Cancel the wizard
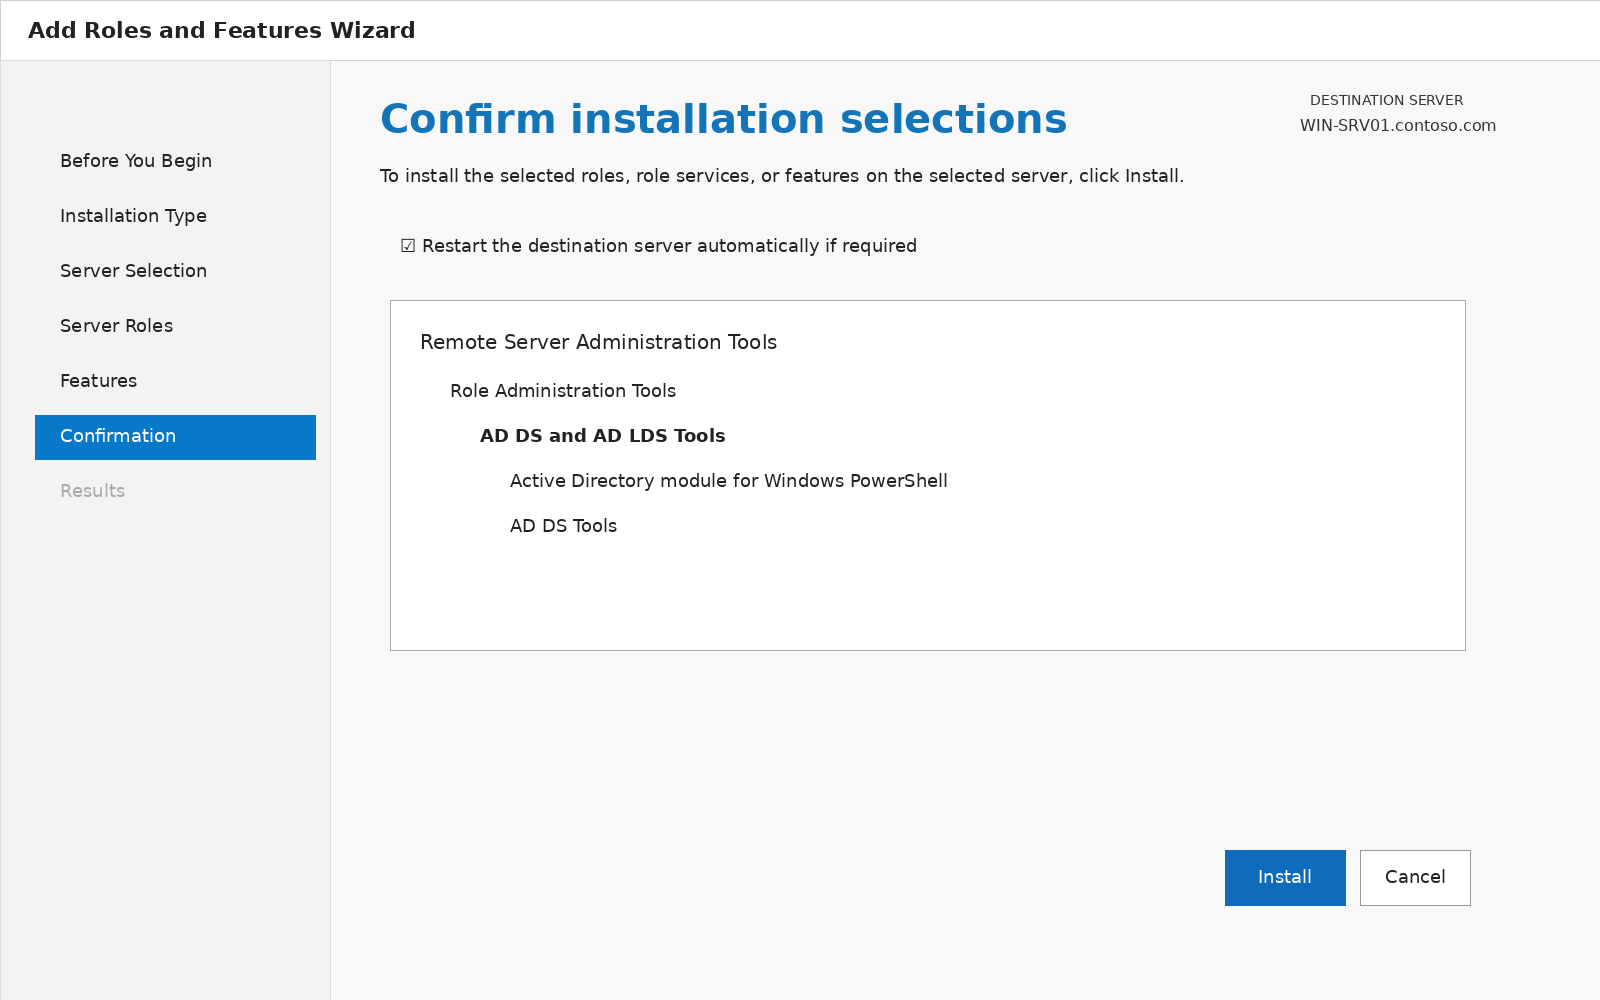Viewport: 1600px width, 1000px height. click(1415, 878)
